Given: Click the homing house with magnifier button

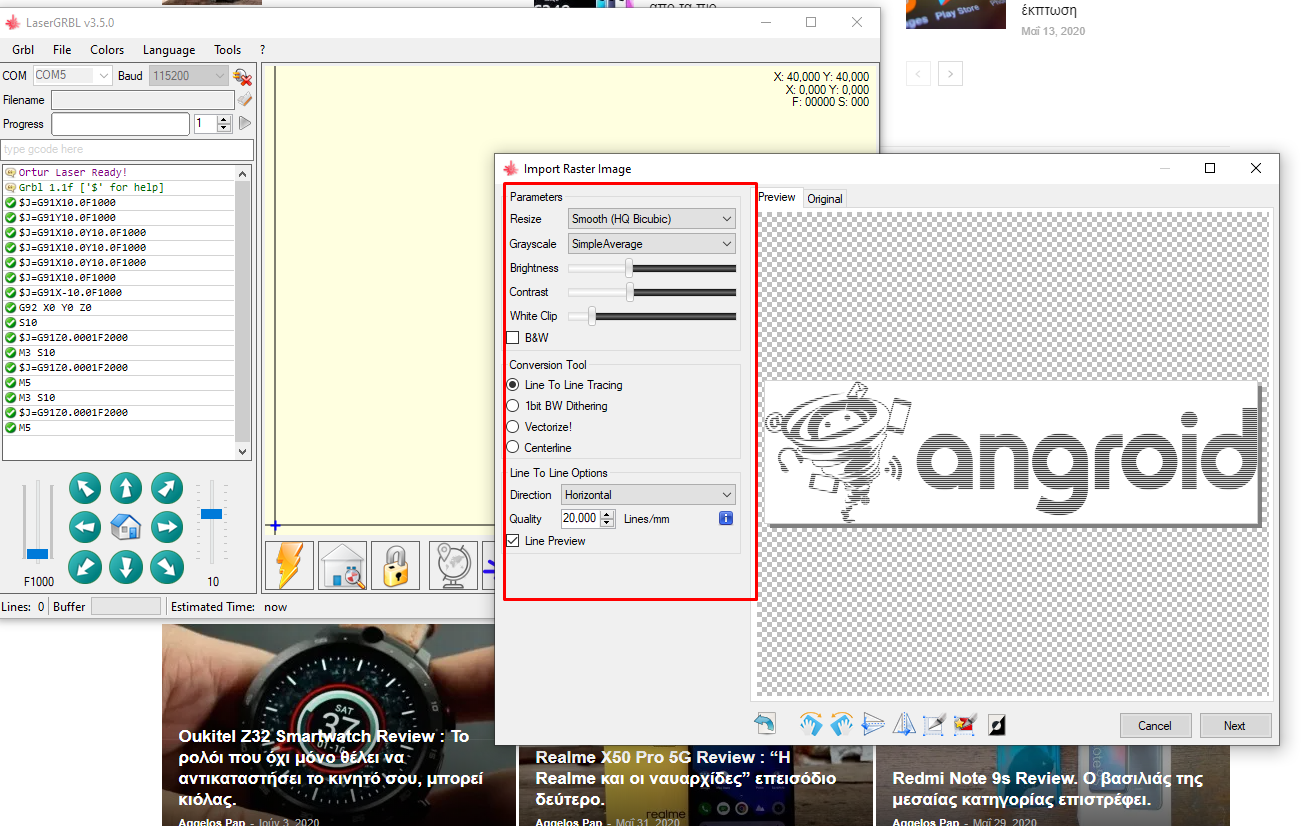Looking at the screenshot, I should tap(343, 566).
